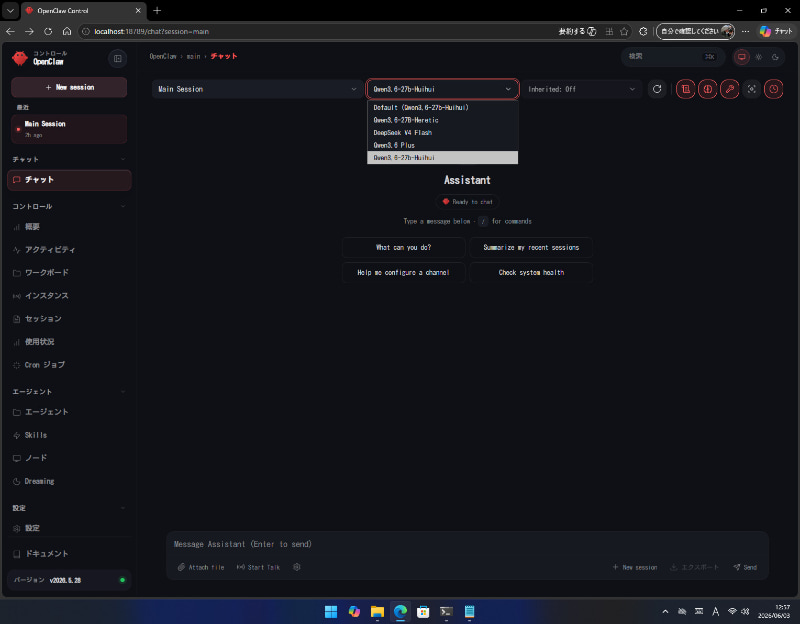The image size is (800, 624).
Task: Open Skills page
Action: [x=69, y=435]
